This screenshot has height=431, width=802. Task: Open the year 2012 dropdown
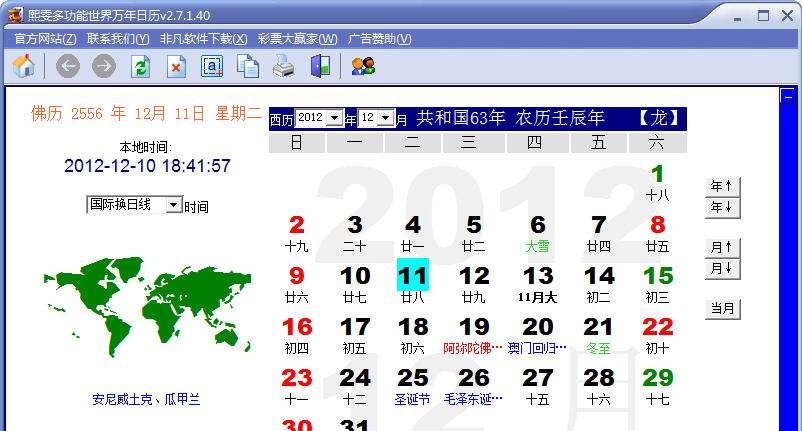click(335, 118)
